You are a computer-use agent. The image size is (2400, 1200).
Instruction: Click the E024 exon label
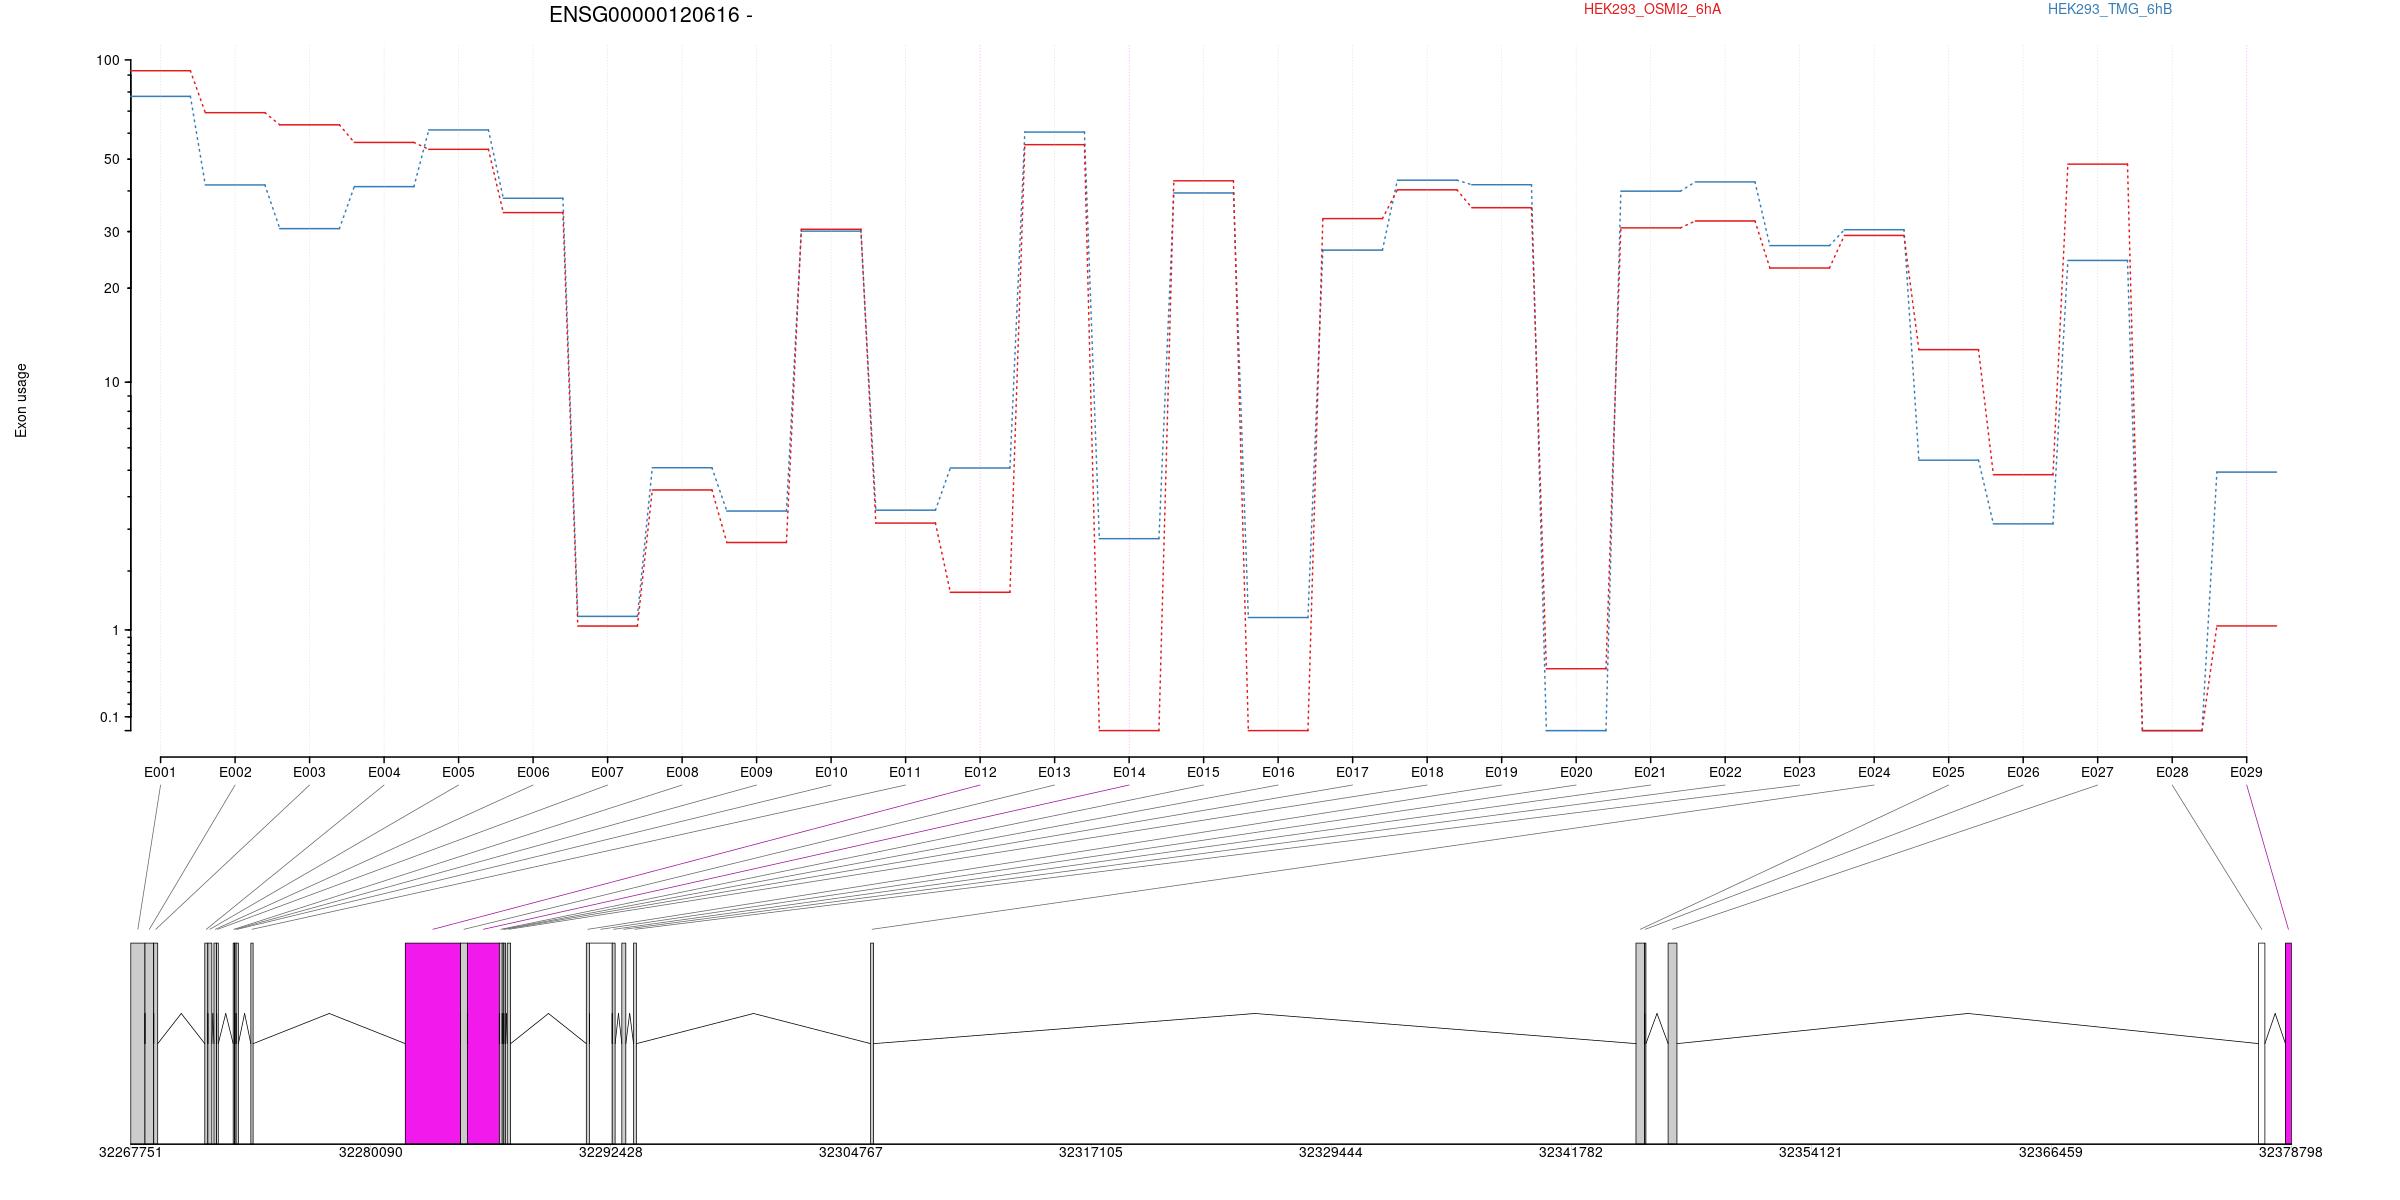[1874, 772]
